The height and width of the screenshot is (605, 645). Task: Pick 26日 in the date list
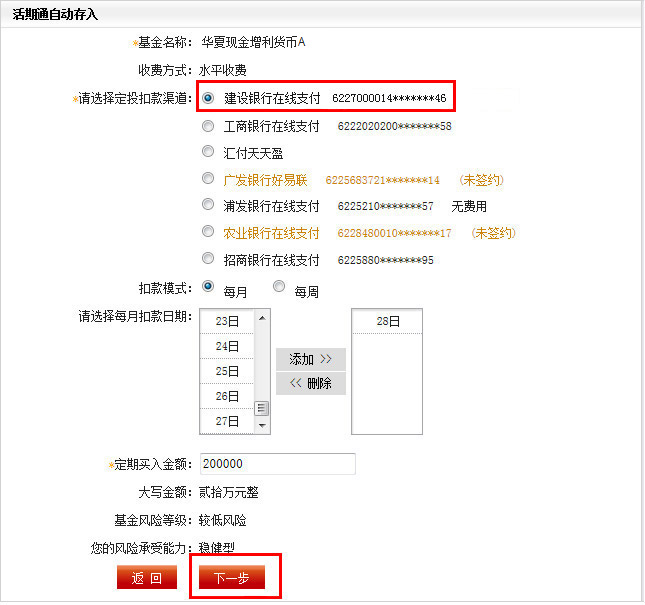coord(227,396)
